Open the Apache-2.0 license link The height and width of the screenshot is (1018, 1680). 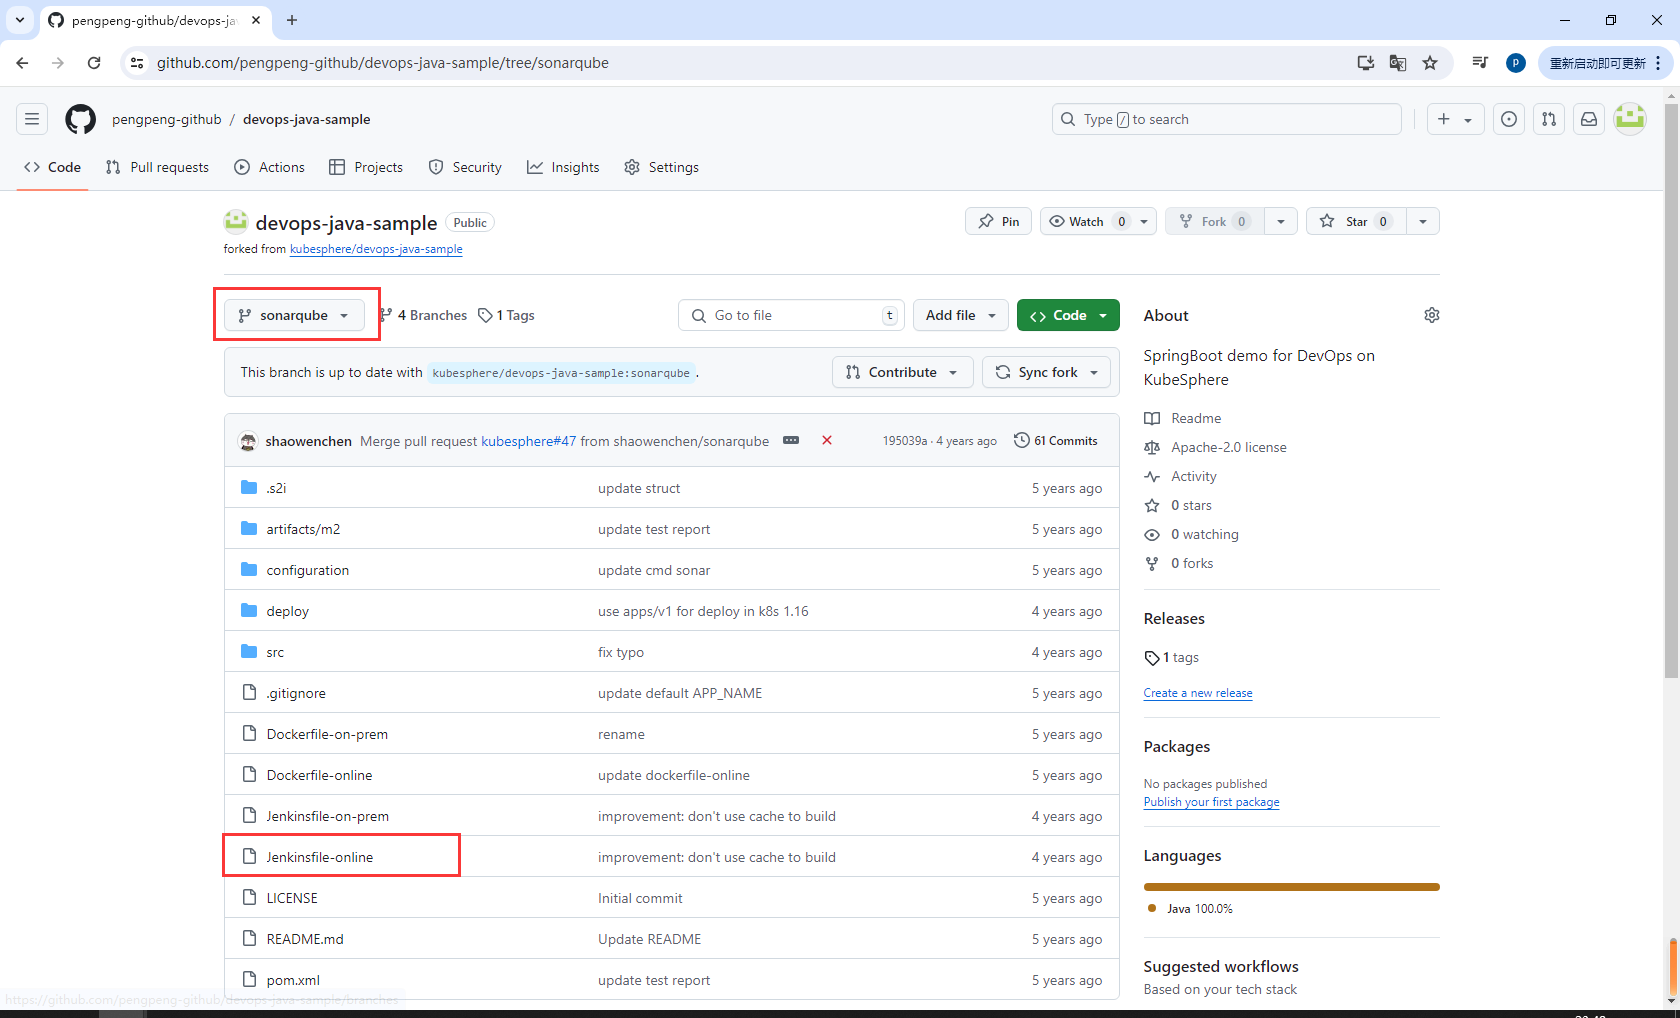(x=1229, y=447)
